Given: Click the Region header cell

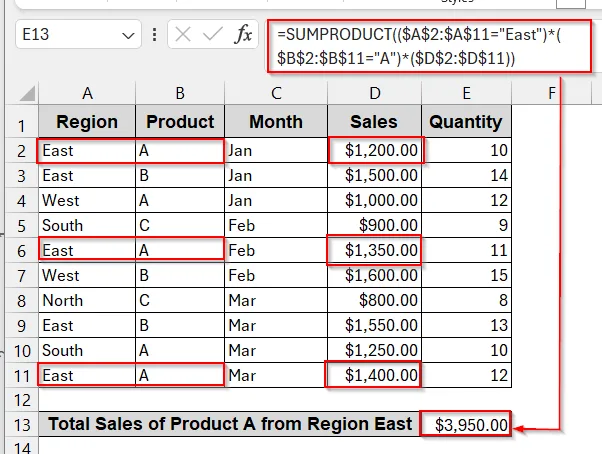Looking at the screenshot, I should pyautogui.click(x=87, y=122).
